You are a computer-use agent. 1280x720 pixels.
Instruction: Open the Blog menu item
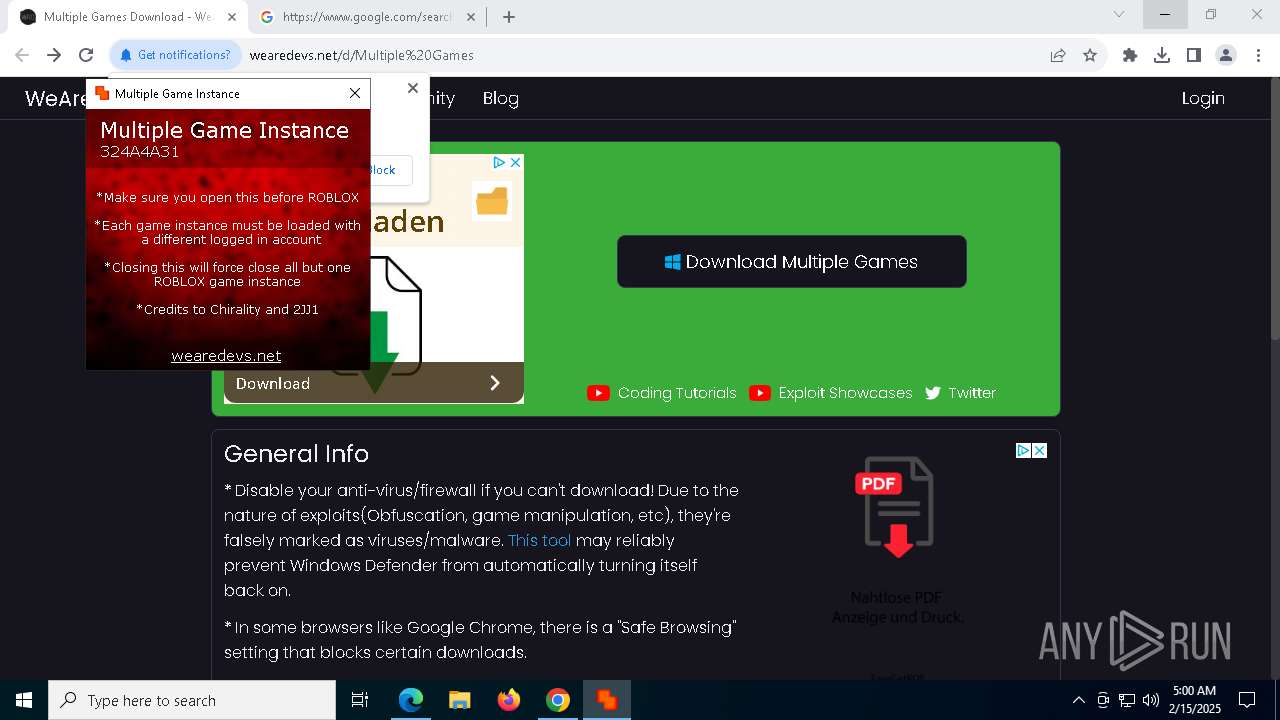500,98
